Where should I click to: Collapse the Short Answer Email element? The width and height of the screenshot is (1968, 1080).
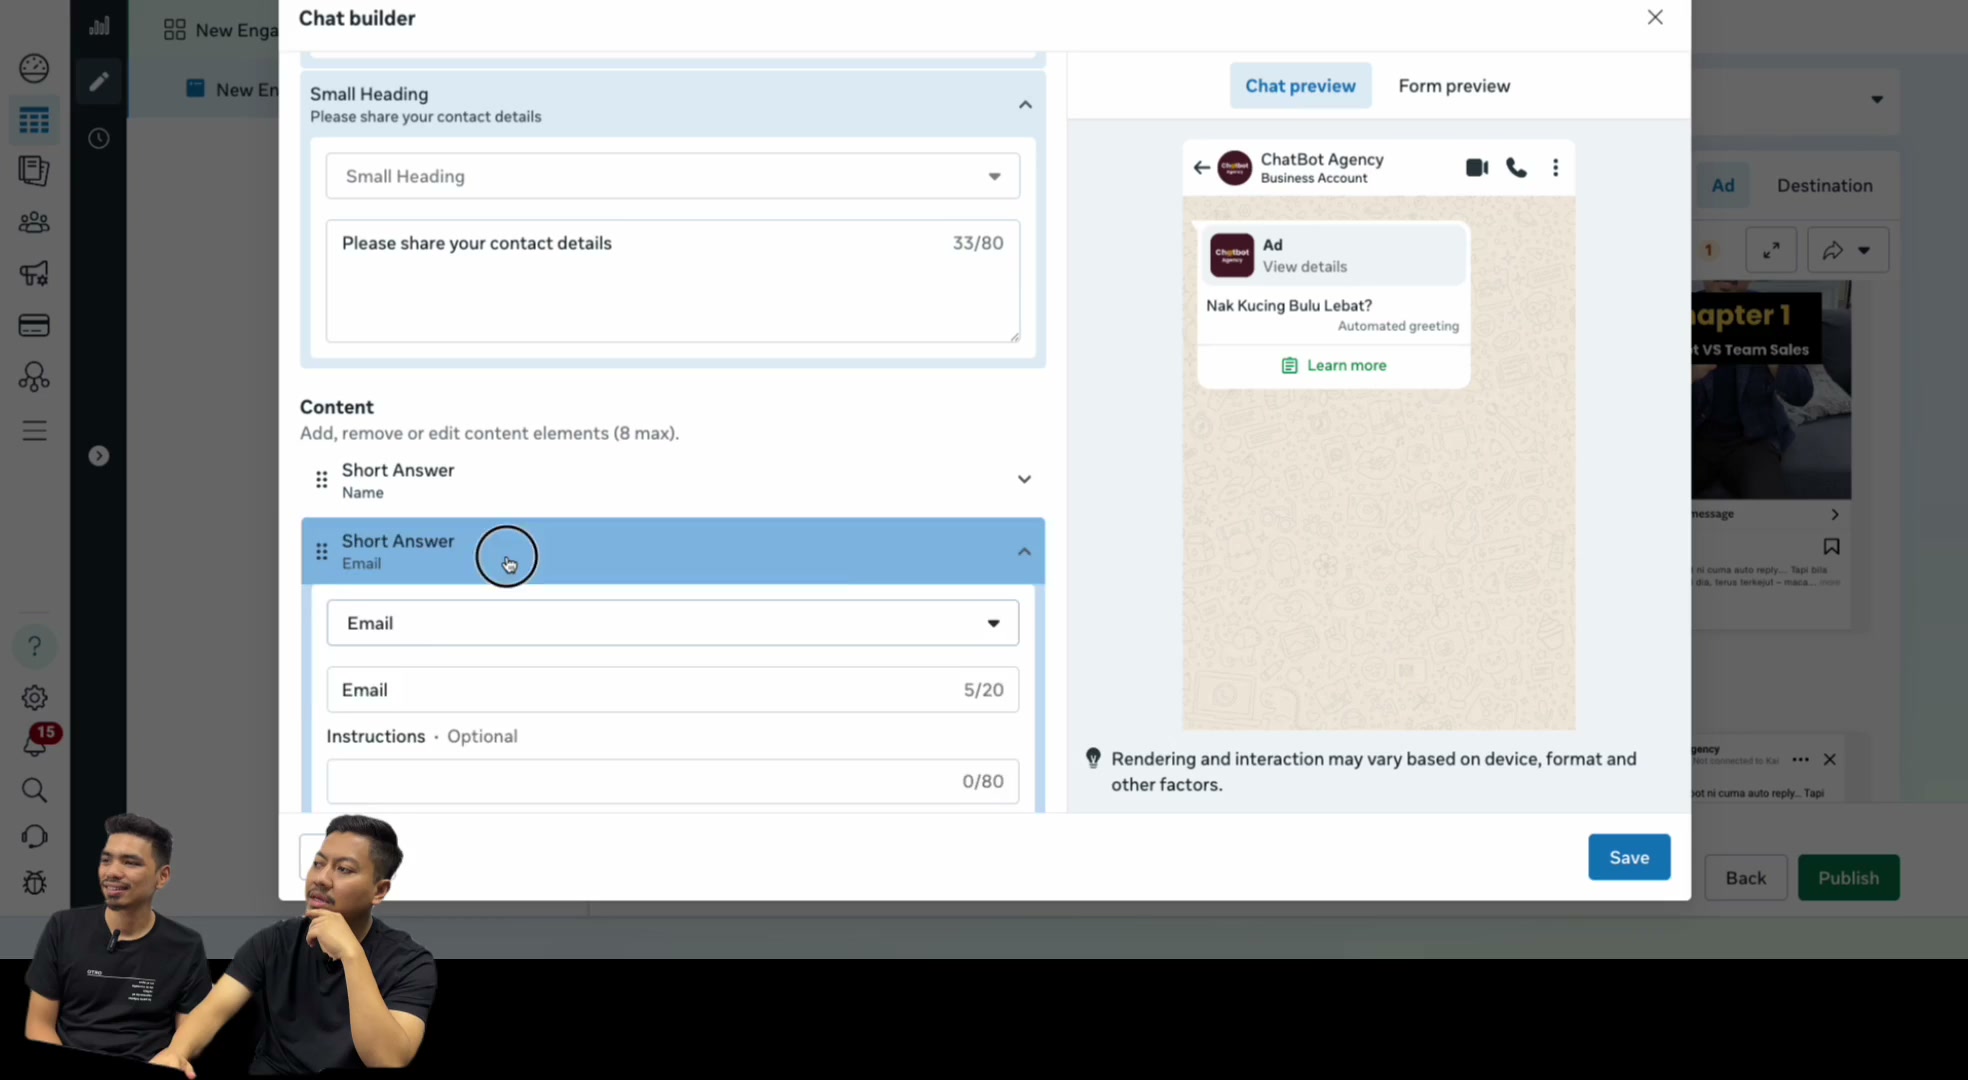[1024, 551]
